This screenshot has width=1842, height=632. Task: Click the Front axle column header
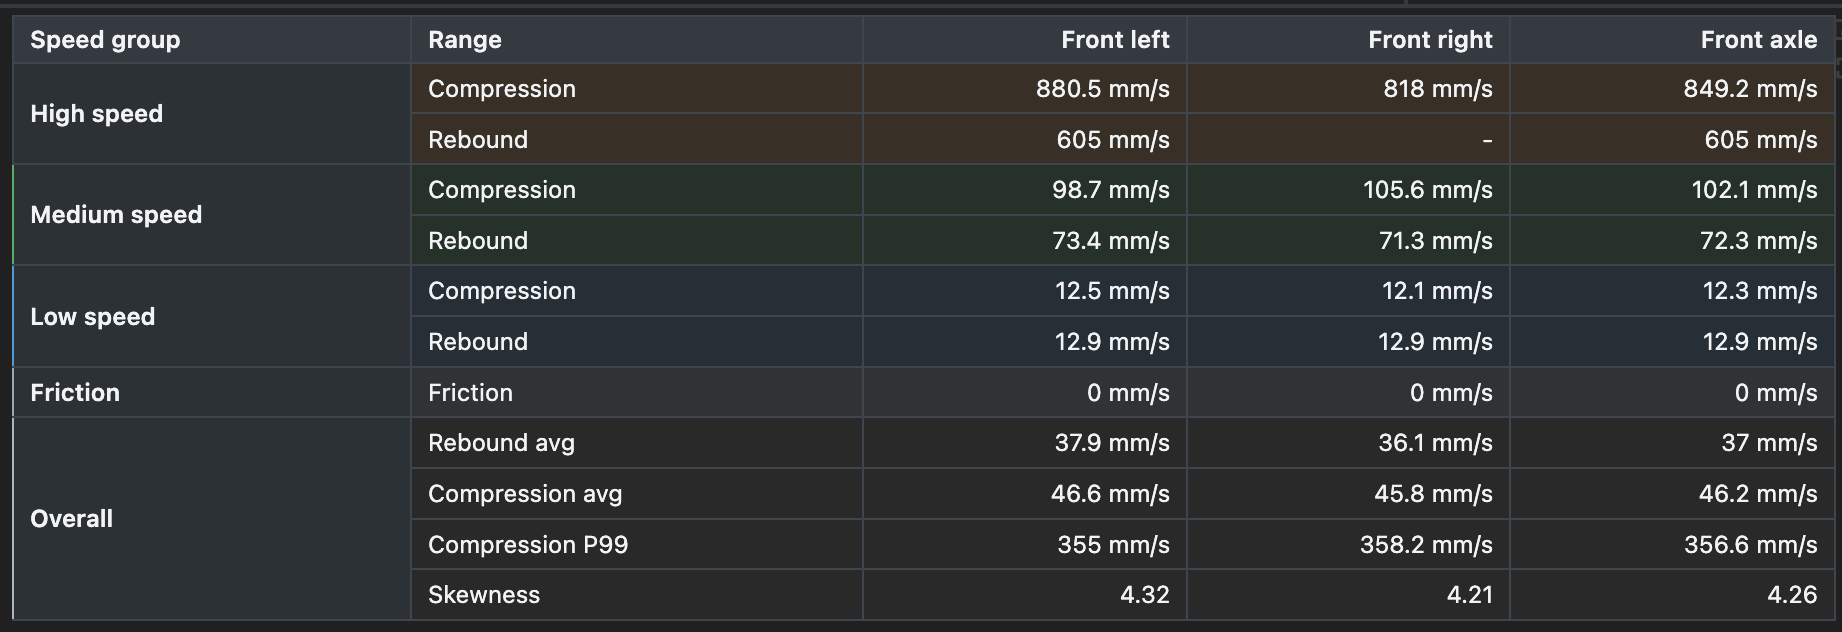coord(1673,40)
